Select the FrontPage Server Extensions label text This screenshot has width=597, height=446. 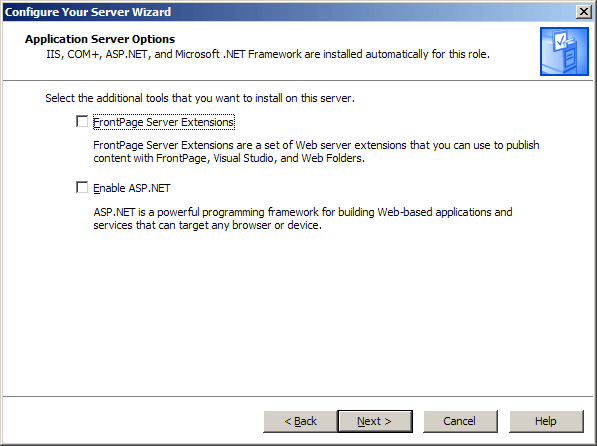point(164,122)
